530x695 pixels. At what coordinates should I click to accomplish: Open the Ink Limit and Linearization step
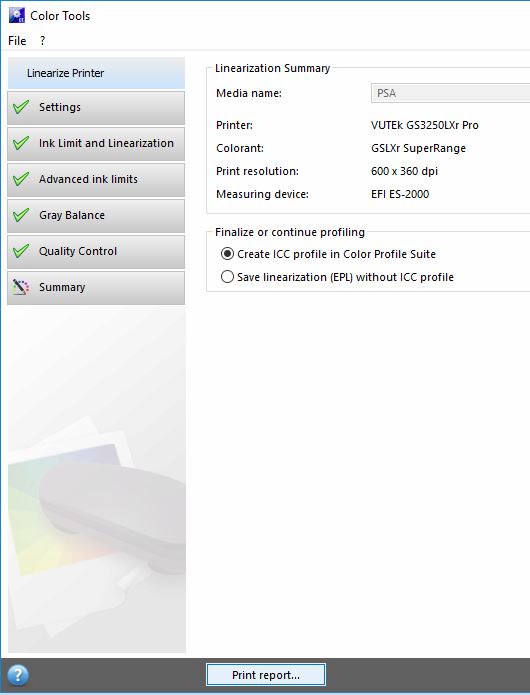point(96,144)
